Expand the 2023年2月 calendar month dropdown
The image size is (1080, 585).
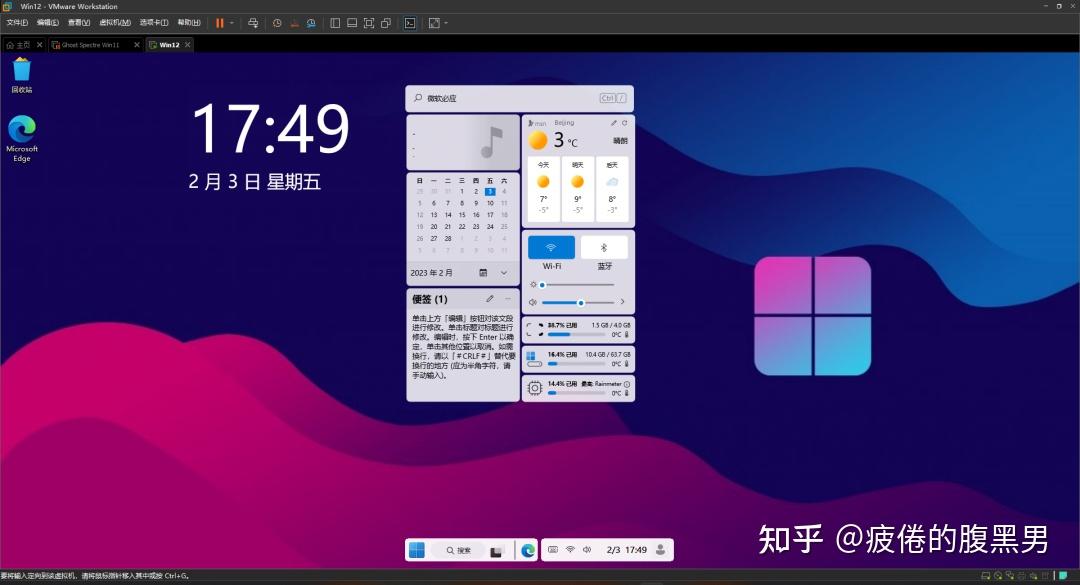(503, 272)
